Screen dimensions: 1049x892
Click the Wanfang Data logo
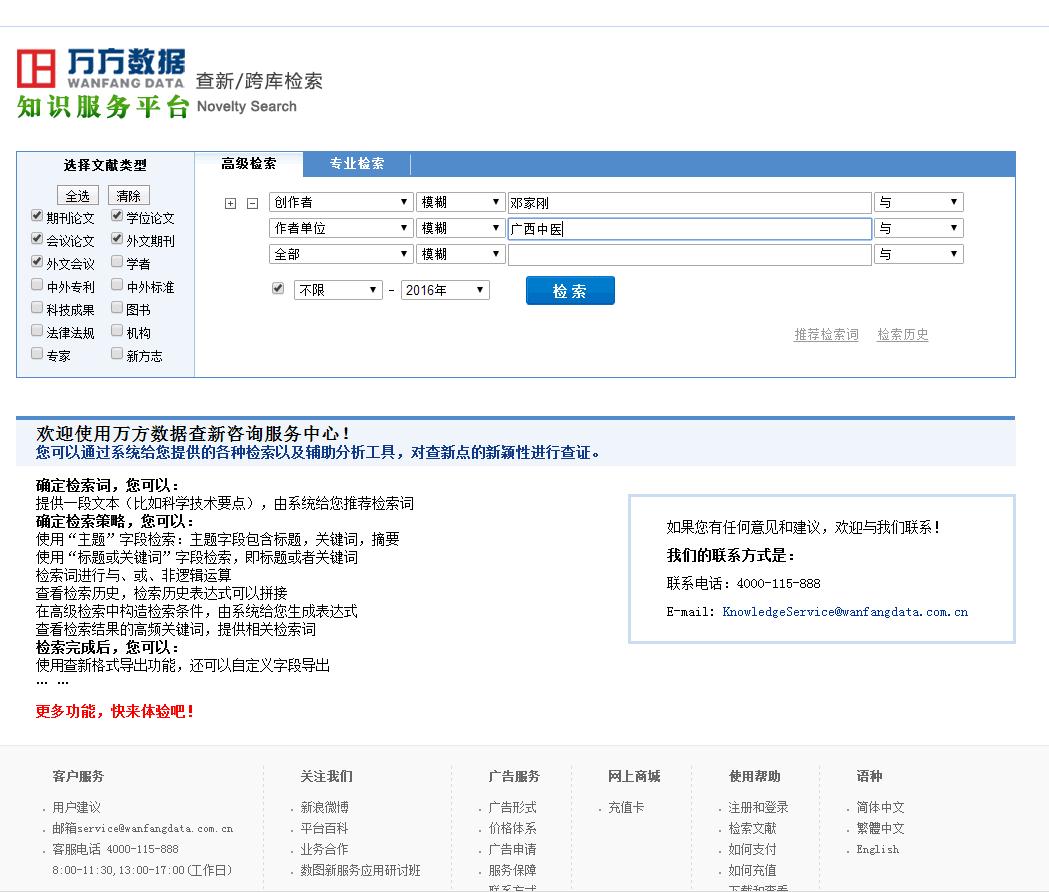click(101, 82)
